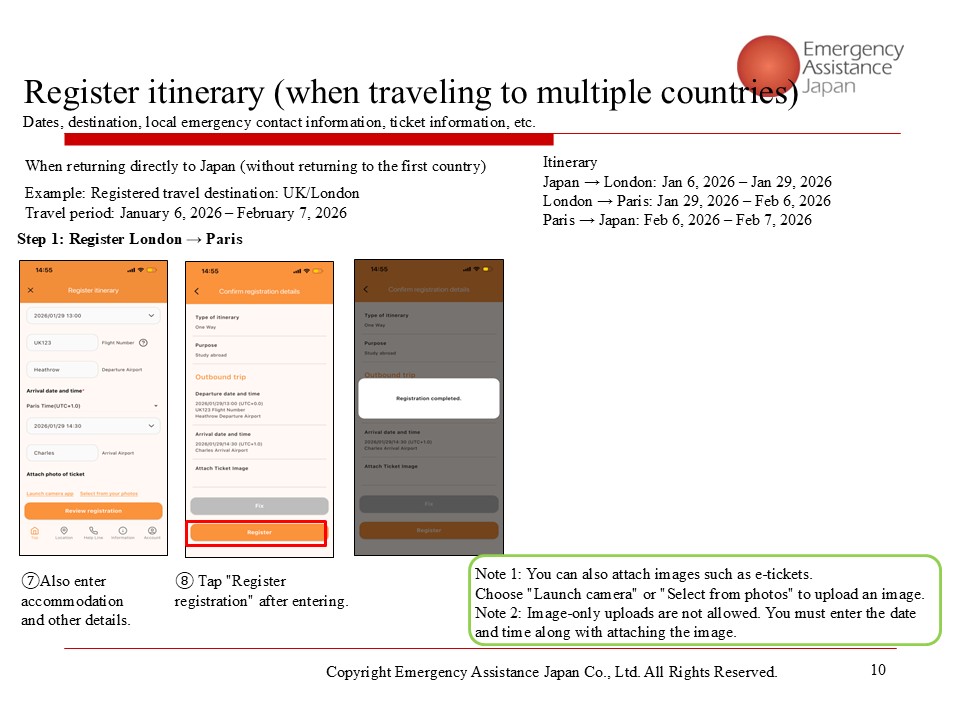The height and width of the screenshot is (720, 960).
Task: Tap the Flight Number help question mark icon
Action: (x=143, y=342)
